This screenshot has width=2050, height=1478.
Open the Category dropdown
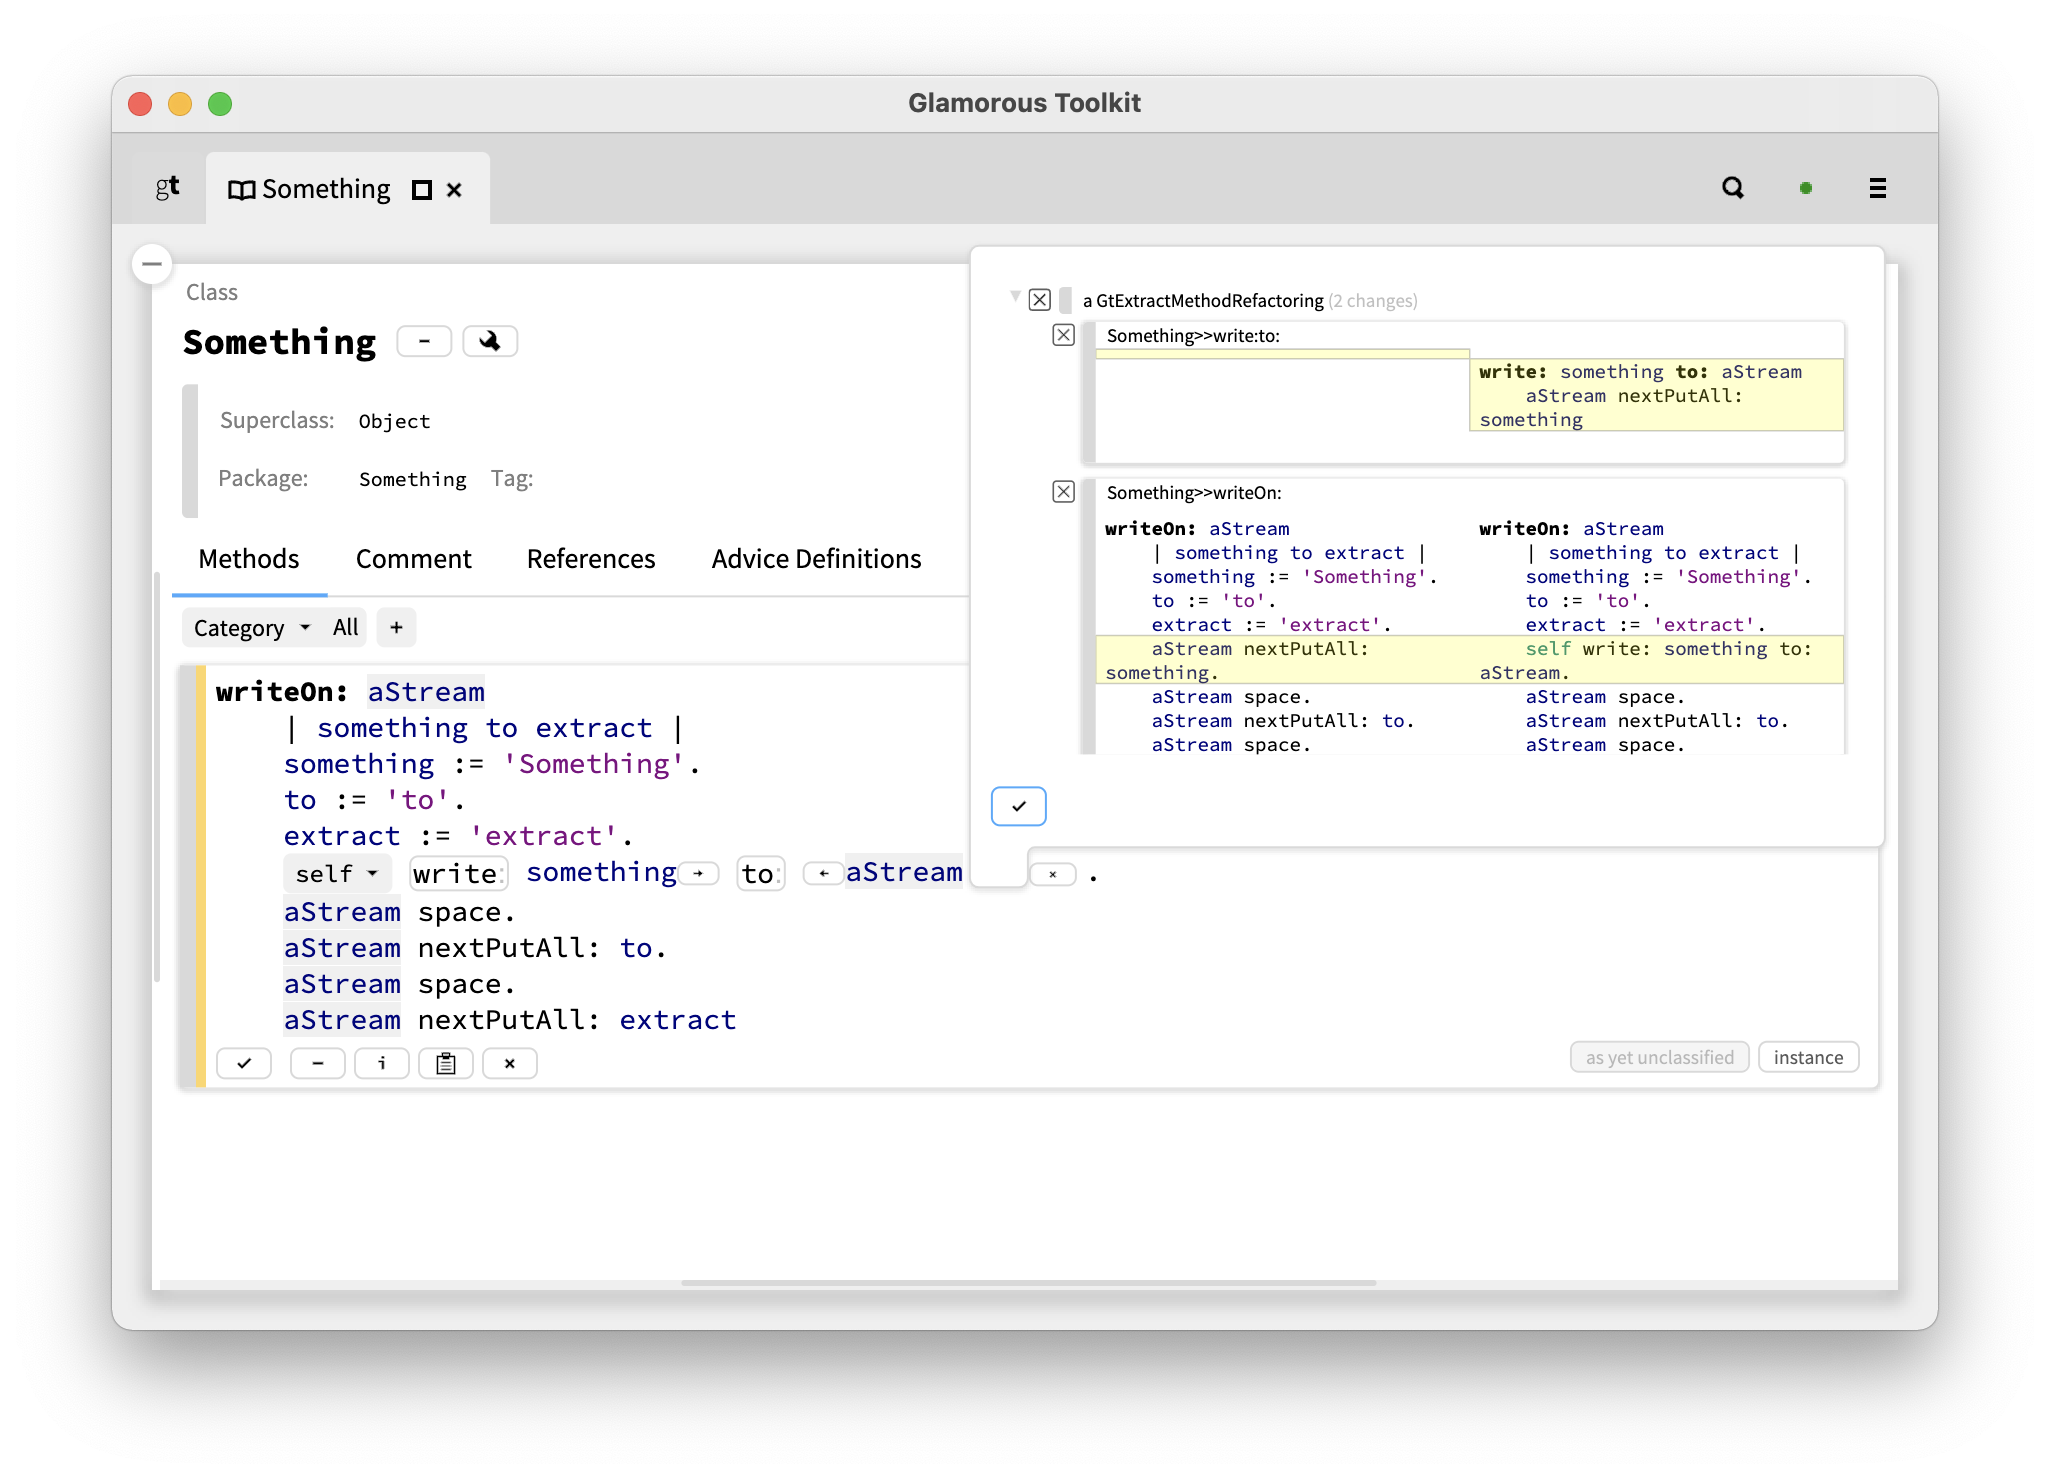(252, 627)
